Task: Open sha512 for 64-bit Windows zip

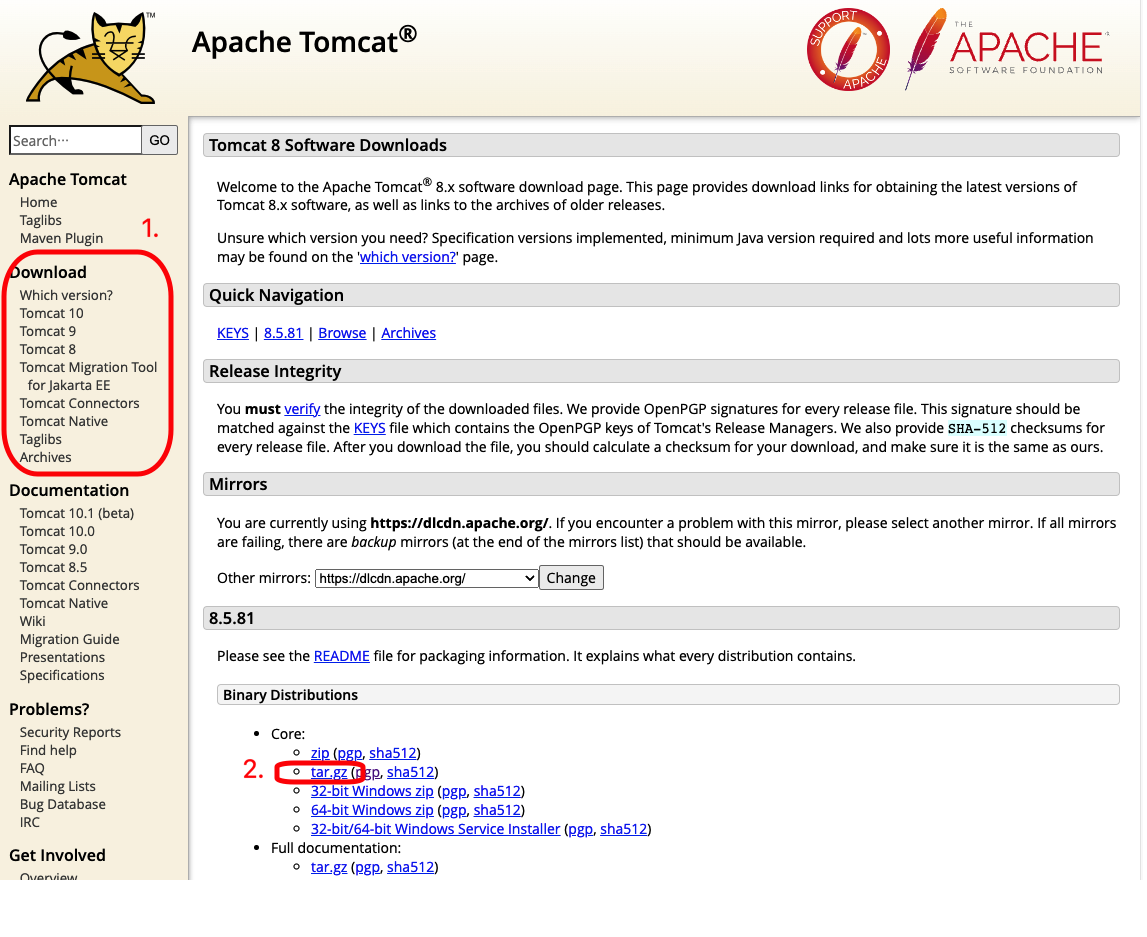Action: [497, 810]
